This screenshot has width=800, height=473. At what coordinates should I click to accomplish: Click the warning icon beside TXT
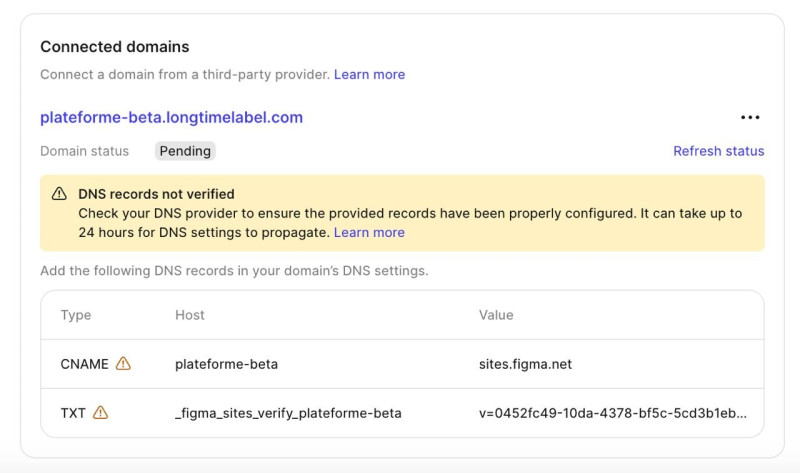point(100,413)
